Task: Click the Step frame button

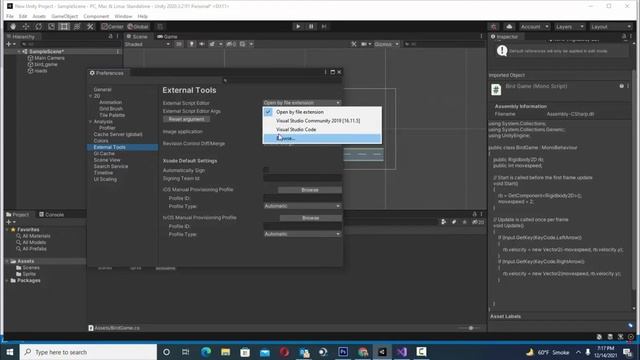Action: (x=324, y=27)
